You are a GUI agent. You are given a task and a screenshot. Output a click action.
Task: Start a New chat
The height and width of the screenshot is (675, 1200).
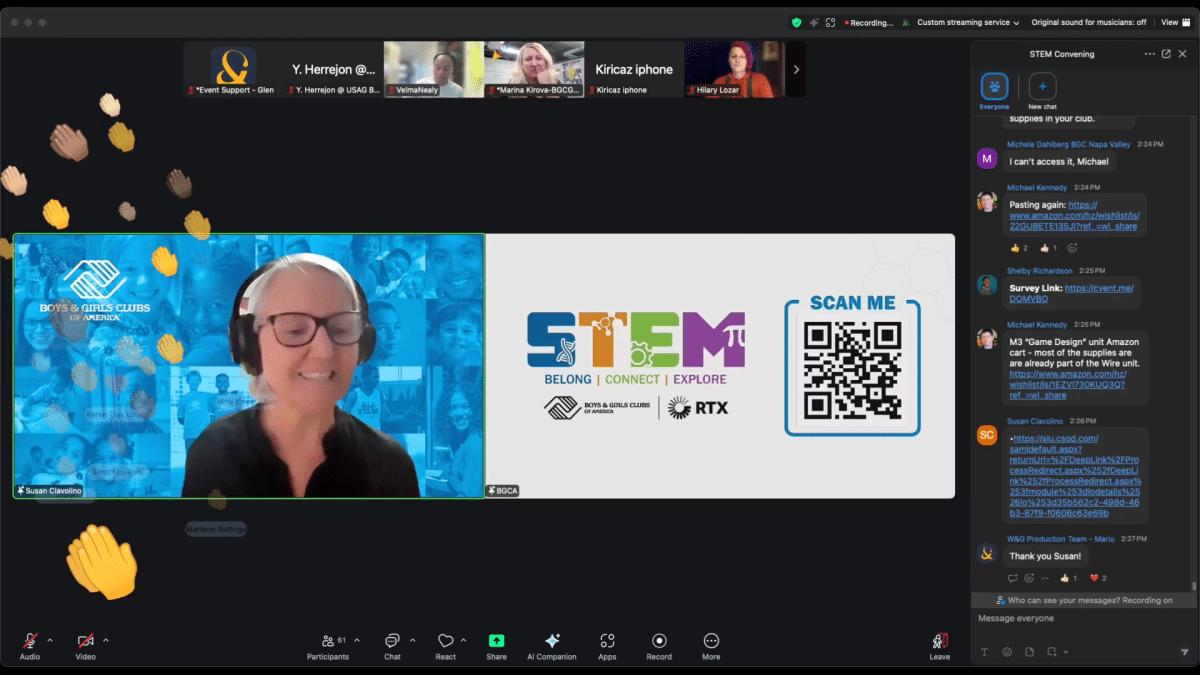1042,91
